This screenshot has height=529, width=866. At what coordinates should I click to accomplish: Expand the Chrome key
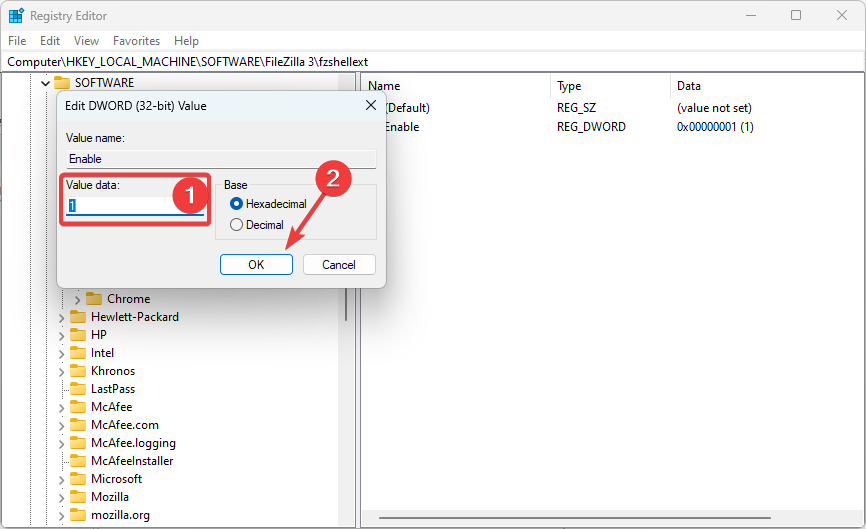[x=77, y=300]
